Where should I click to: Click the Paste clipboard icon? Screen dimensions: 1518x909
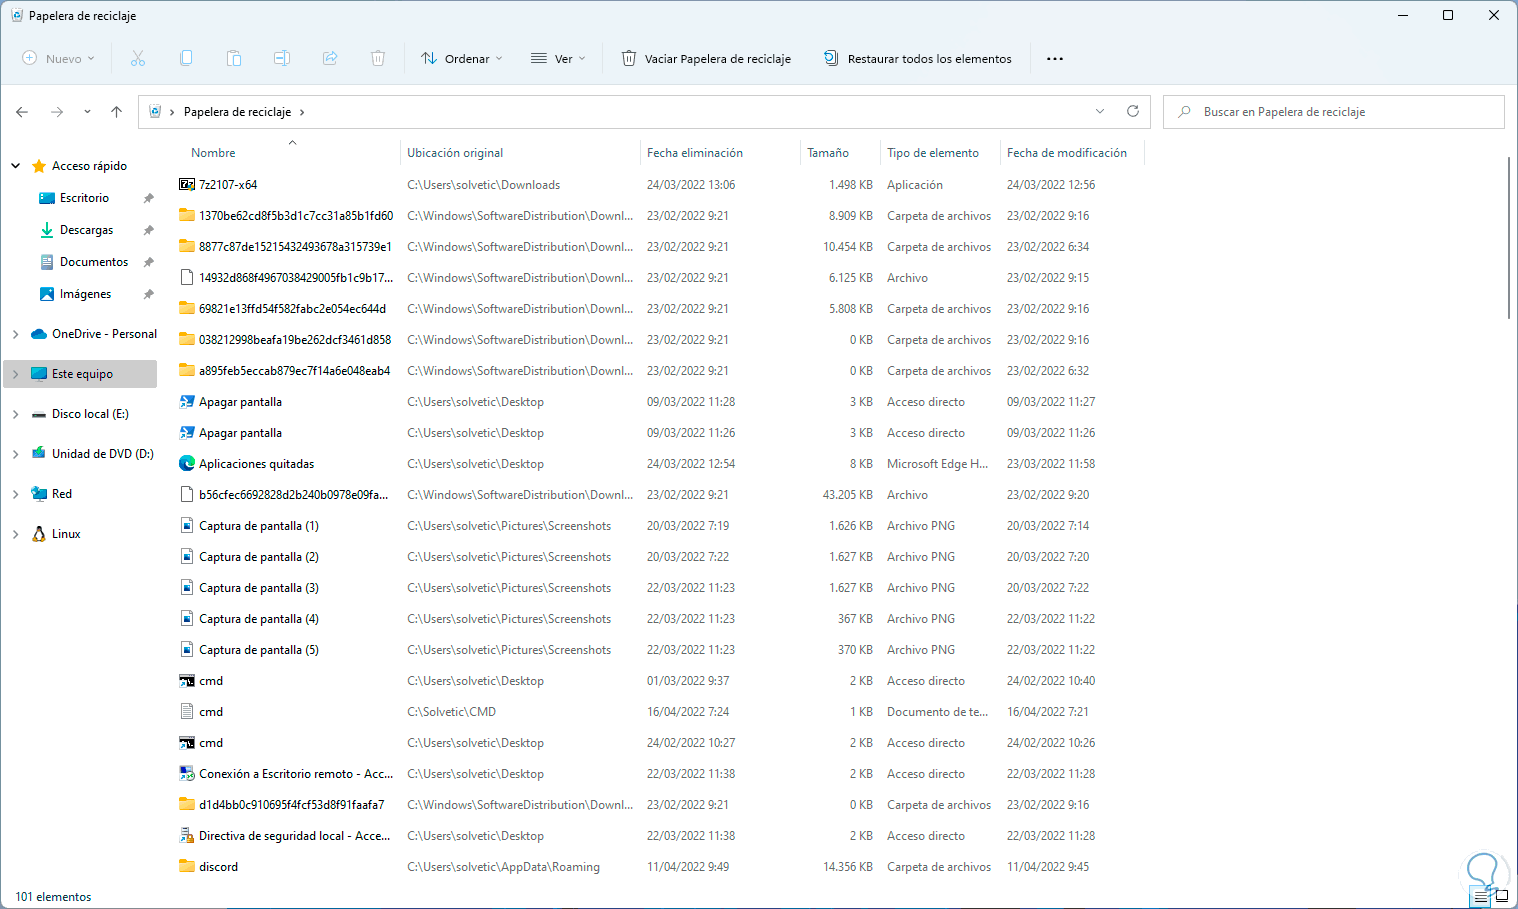pyautogui.click(x=234, y=59)
